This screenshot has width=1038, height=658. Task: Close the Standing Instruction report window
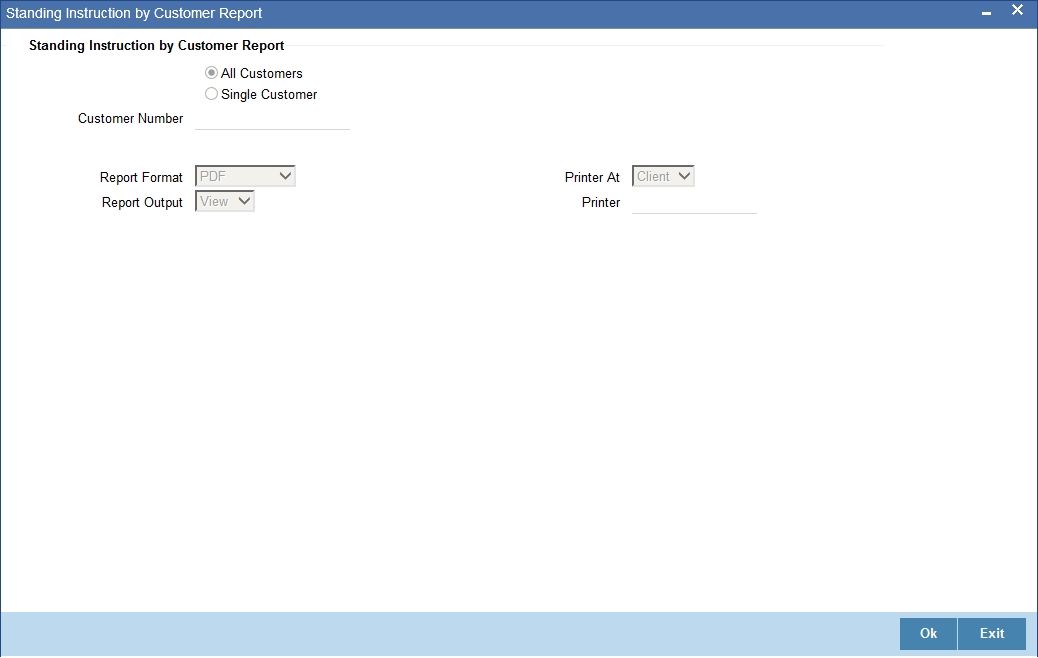(1017, 10)
